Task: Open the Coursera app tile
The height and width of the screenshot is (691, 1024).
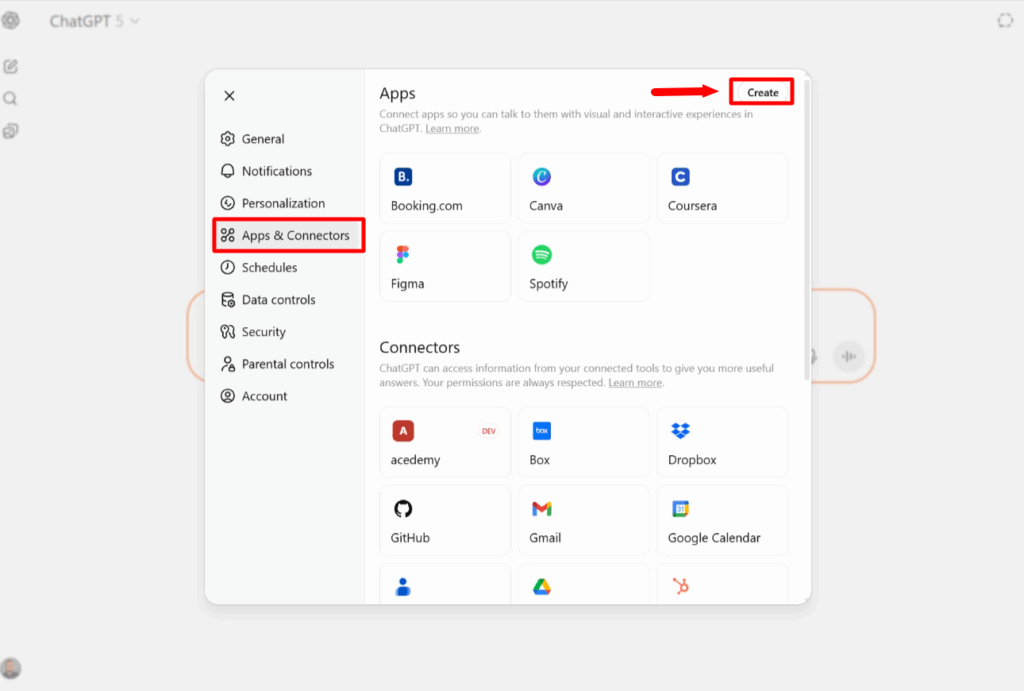Action: 721,188
